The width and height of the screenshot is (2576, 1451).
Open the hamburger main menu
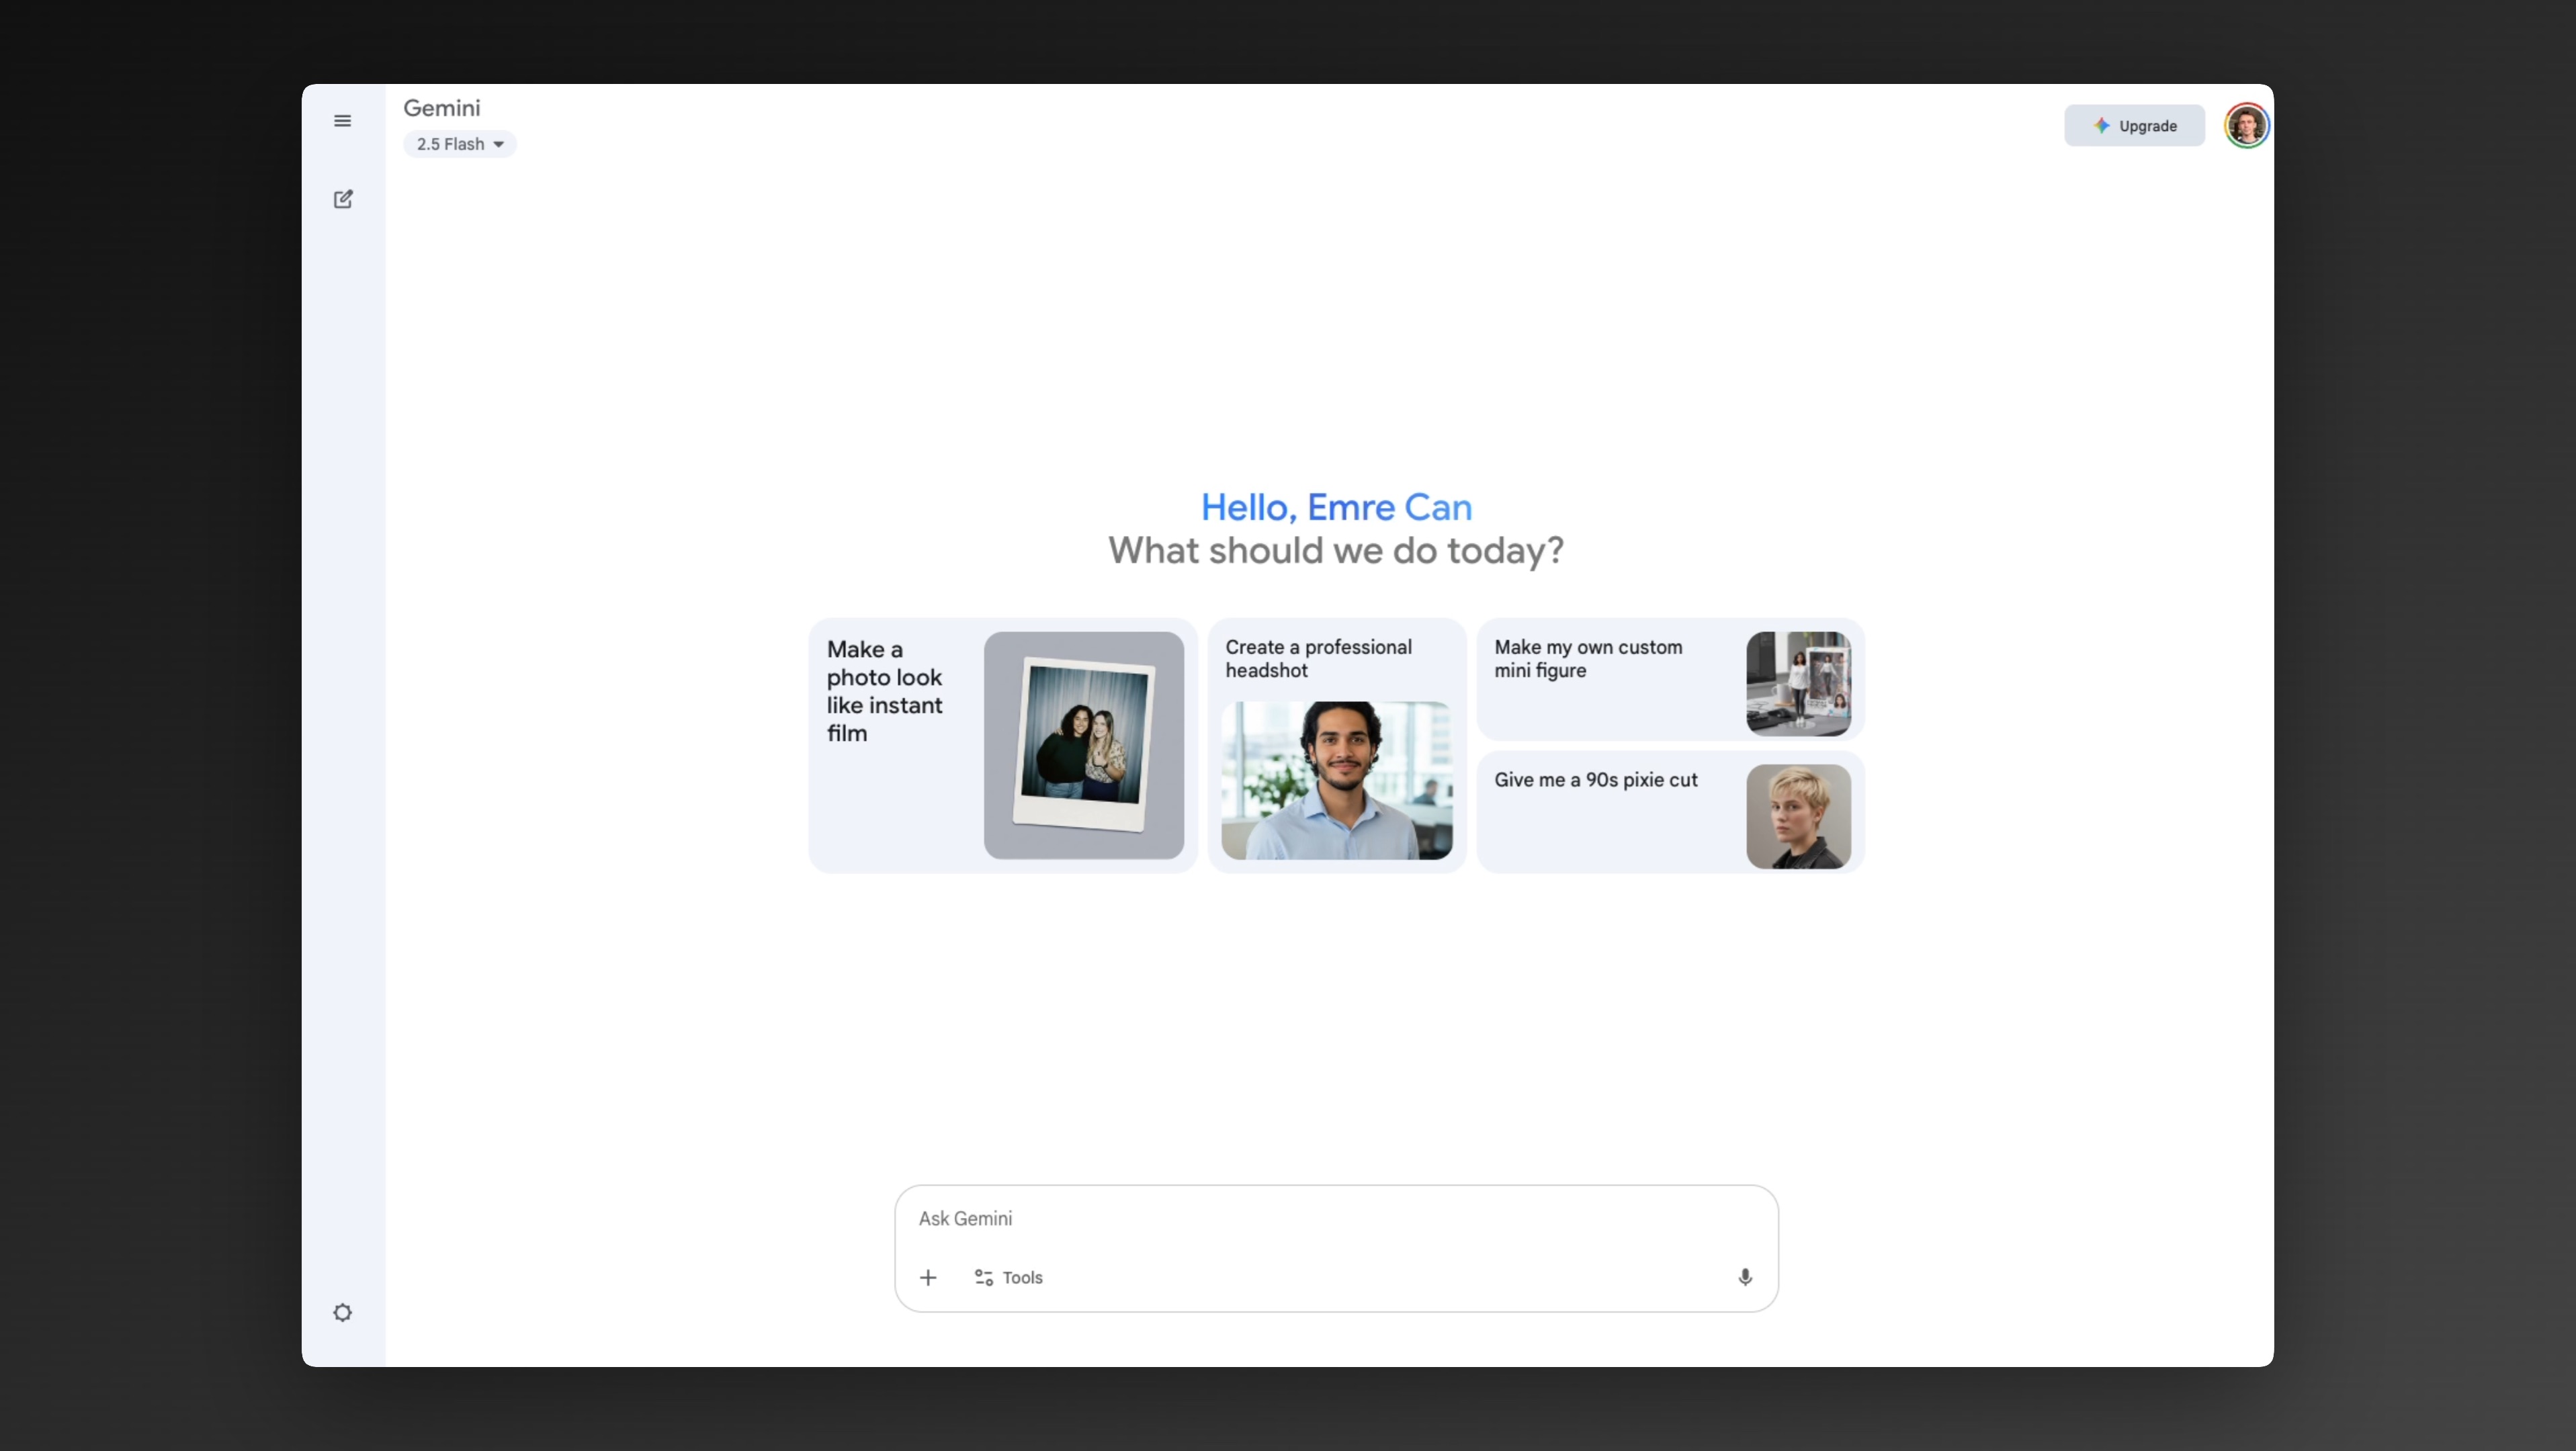coord(342,121)
